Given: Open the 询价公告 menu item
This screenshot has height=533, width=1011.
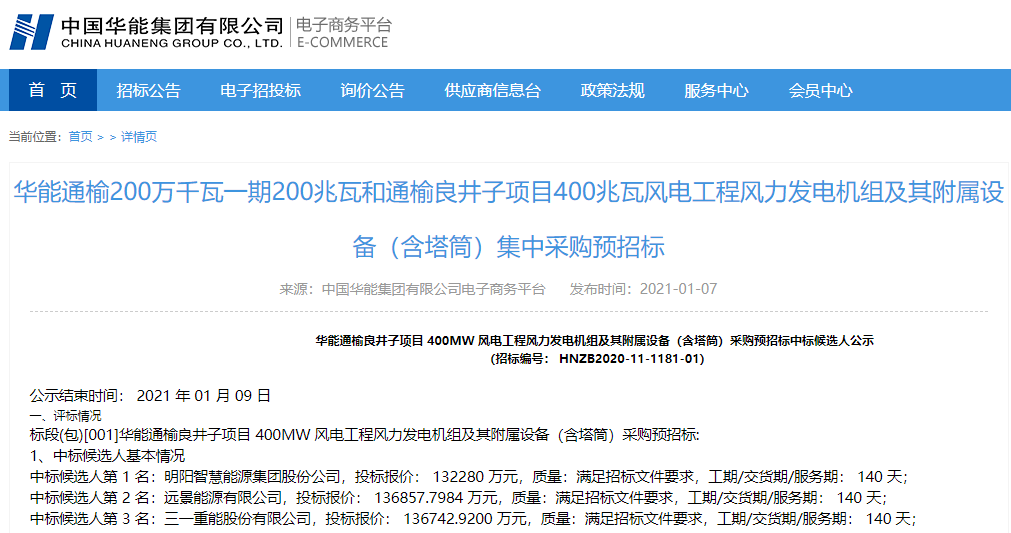Looking at the screenshot, I should [373, 90].
